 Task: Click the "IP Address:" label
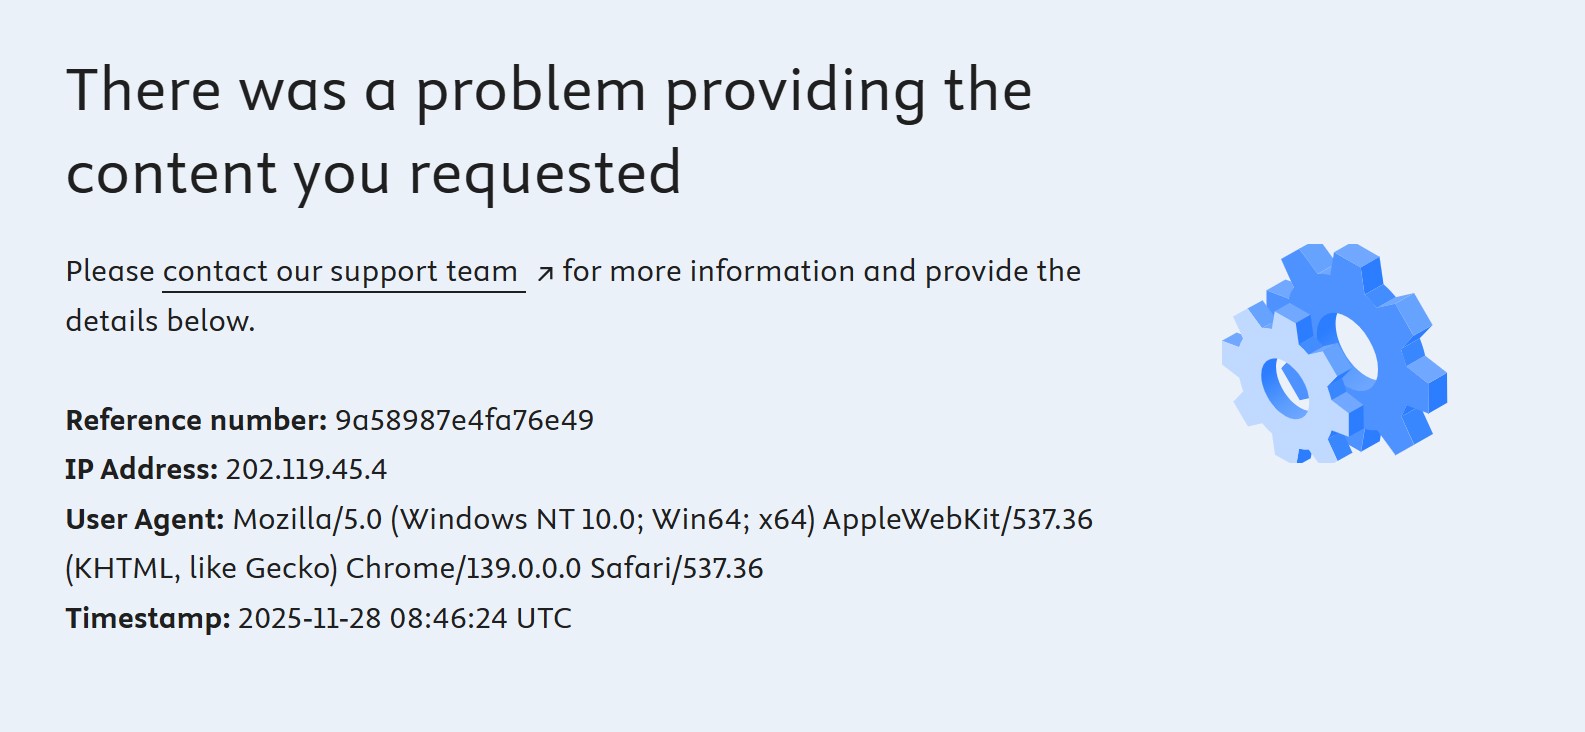141,469
